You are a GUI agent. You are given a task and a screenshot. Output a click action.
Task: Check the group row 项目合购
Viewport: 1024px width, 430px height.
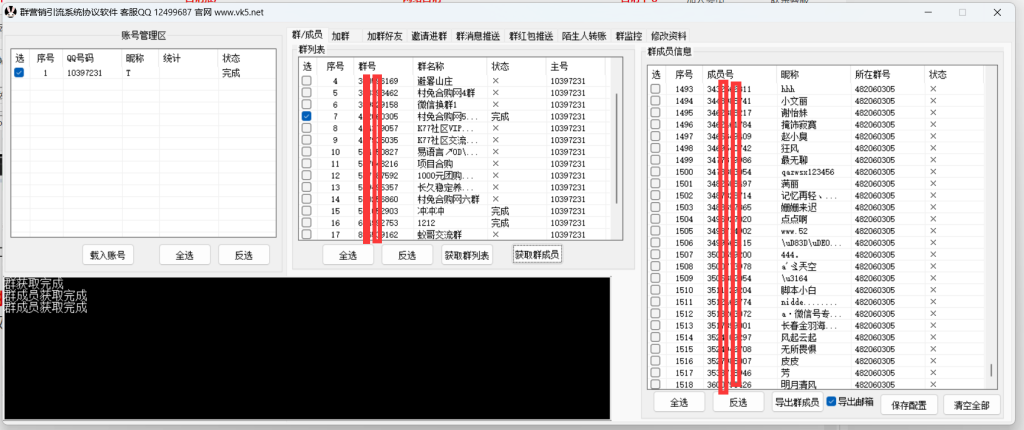tap(306, 163)
